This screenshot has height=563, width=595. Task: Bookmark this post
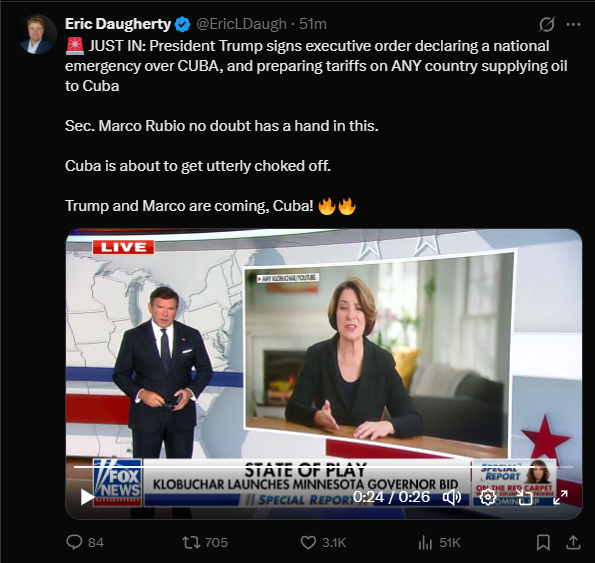click(543, 542)
